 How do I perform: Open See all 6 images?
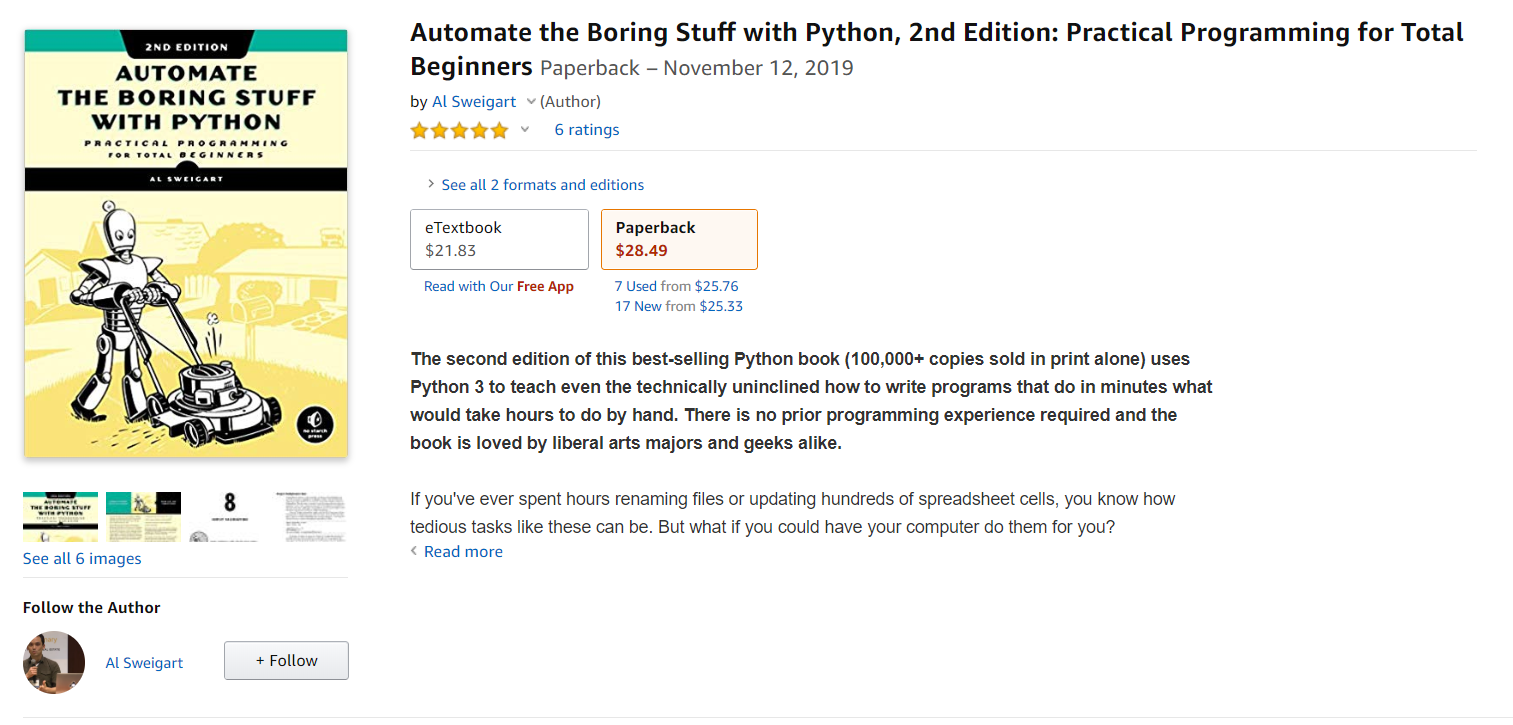(82, 558)
